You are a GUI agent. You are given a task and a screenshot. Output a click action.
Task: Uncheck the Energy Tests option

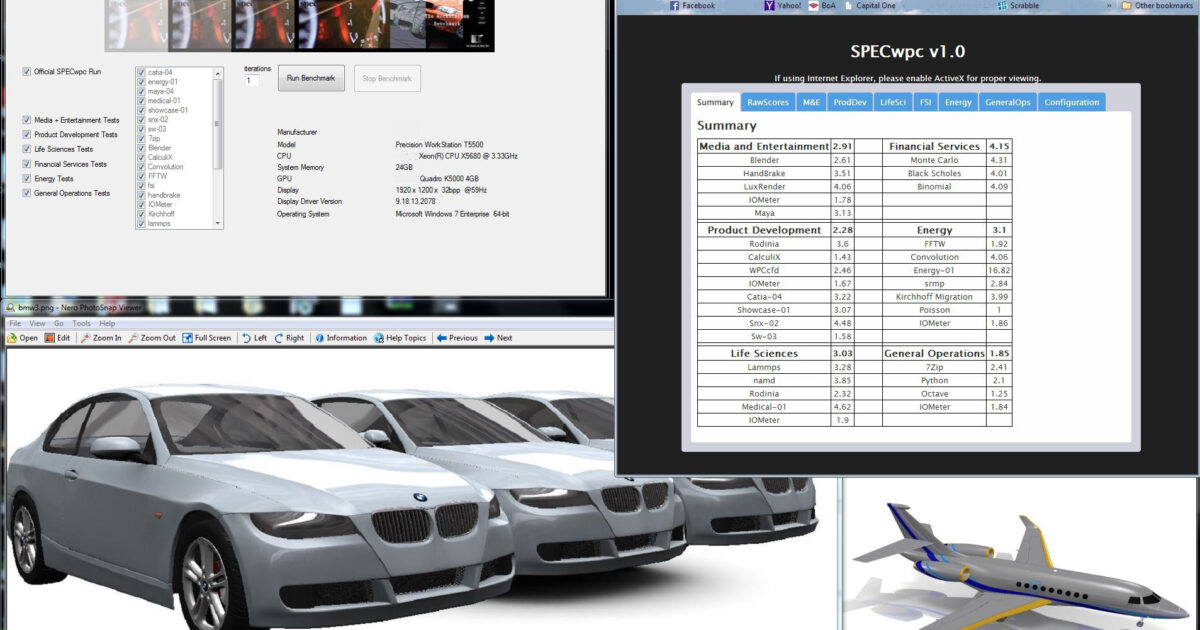25,180
